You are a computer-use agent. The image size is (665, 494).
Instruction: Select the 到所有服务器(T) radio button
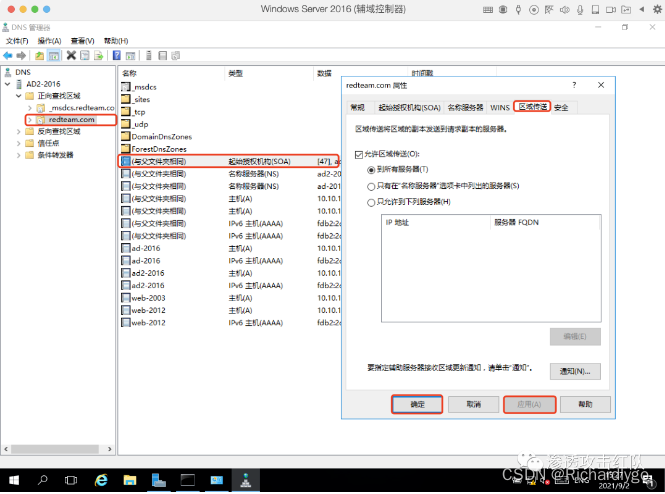pos(371,170)
